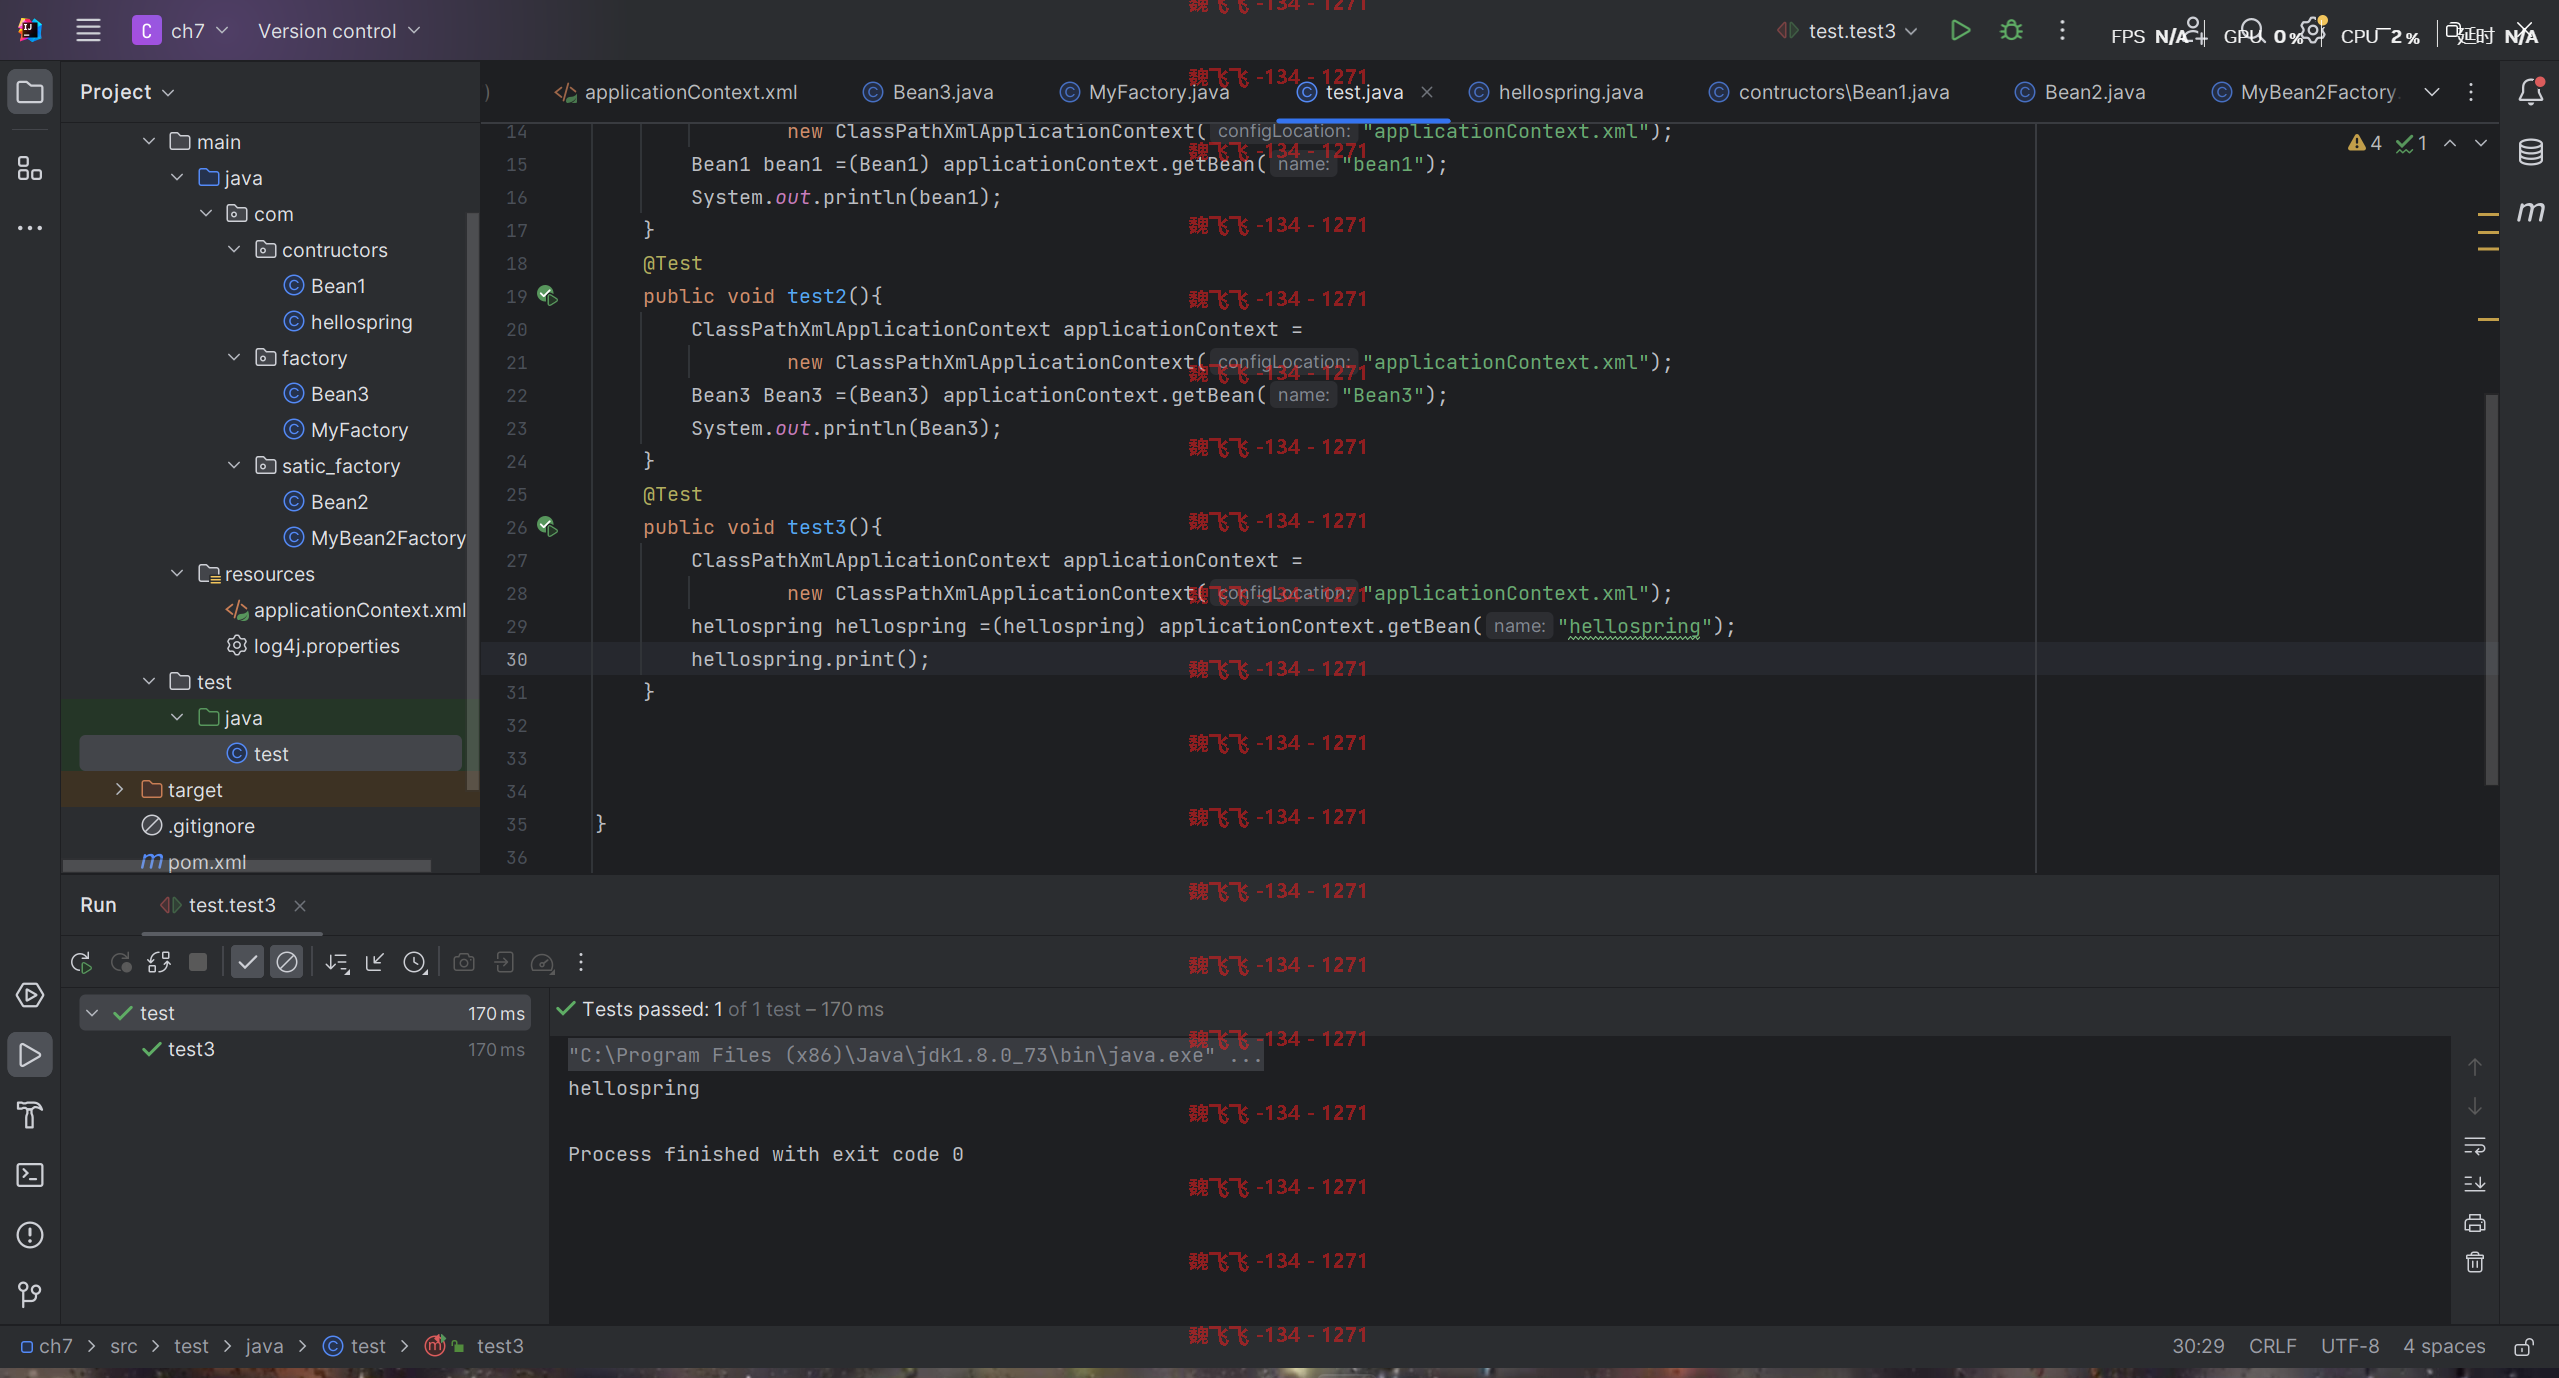Open the Structure tool window icon

point(30,168)
